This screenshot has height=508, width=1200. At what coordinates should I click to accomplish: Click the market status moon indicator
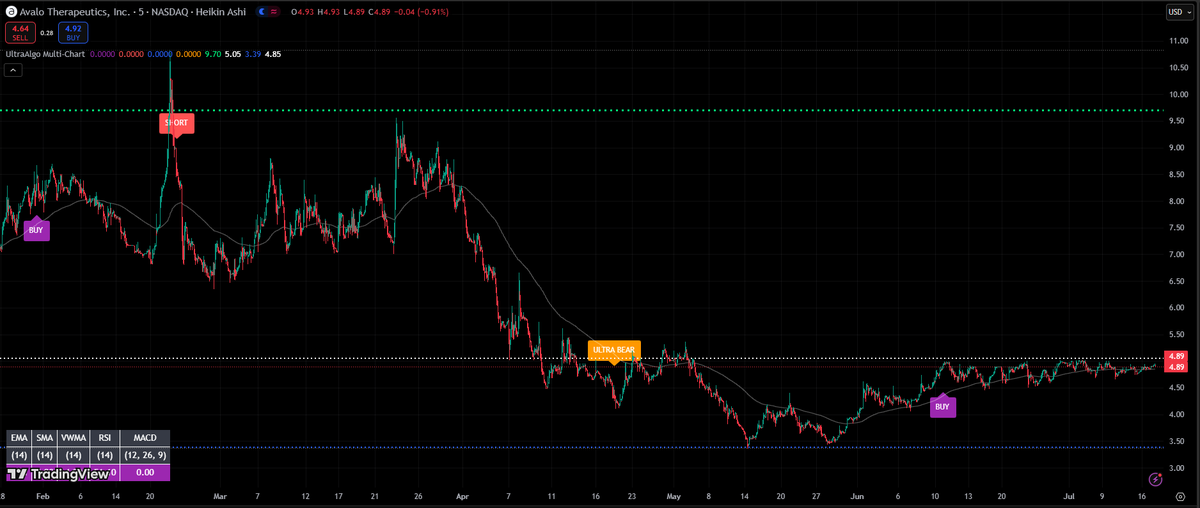(x=262, y=12)
